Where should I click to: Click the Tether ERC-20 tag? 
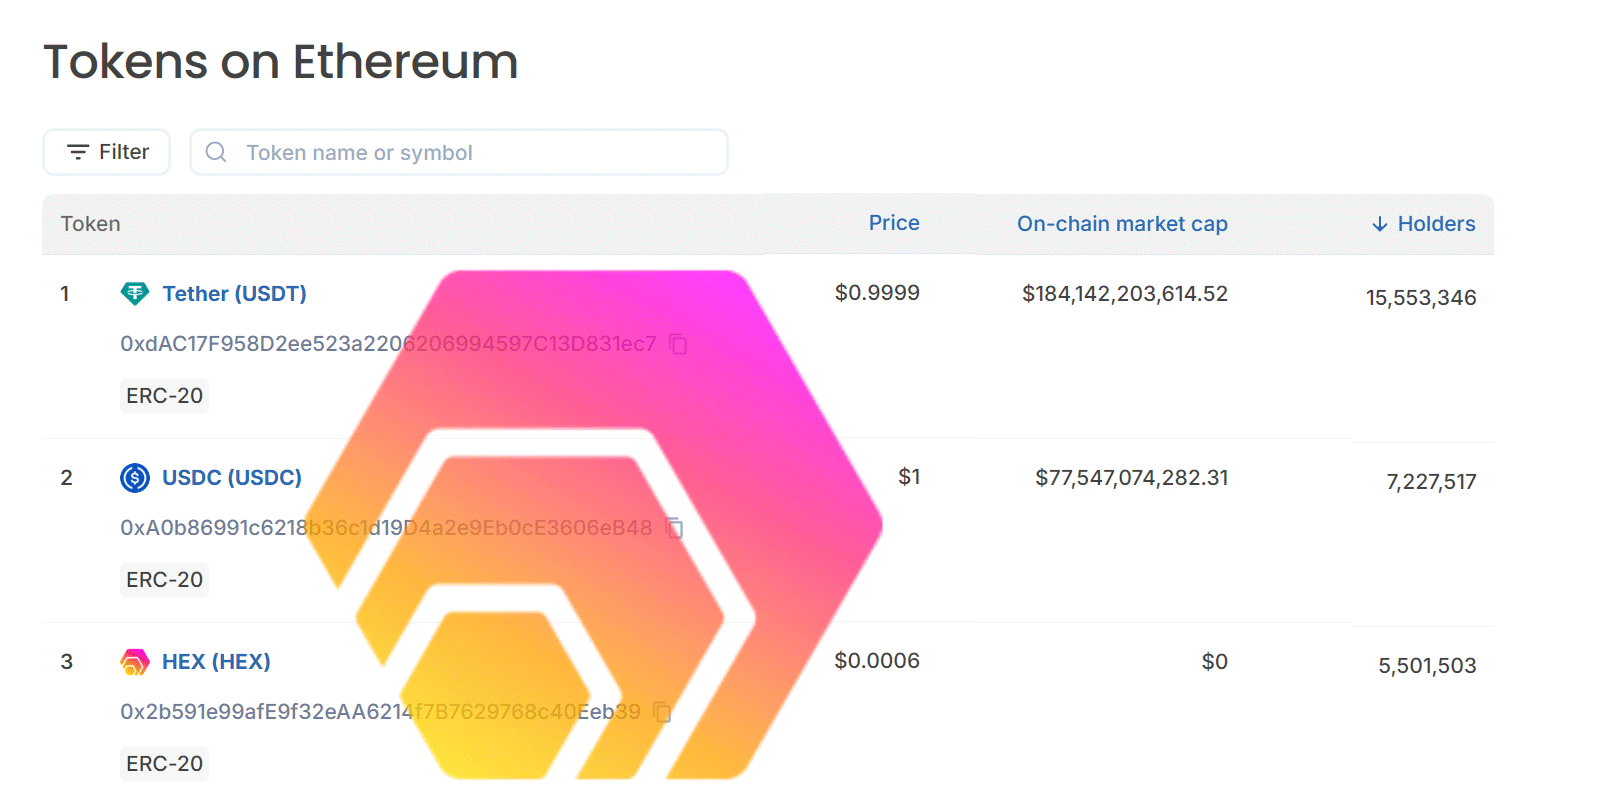165,396
